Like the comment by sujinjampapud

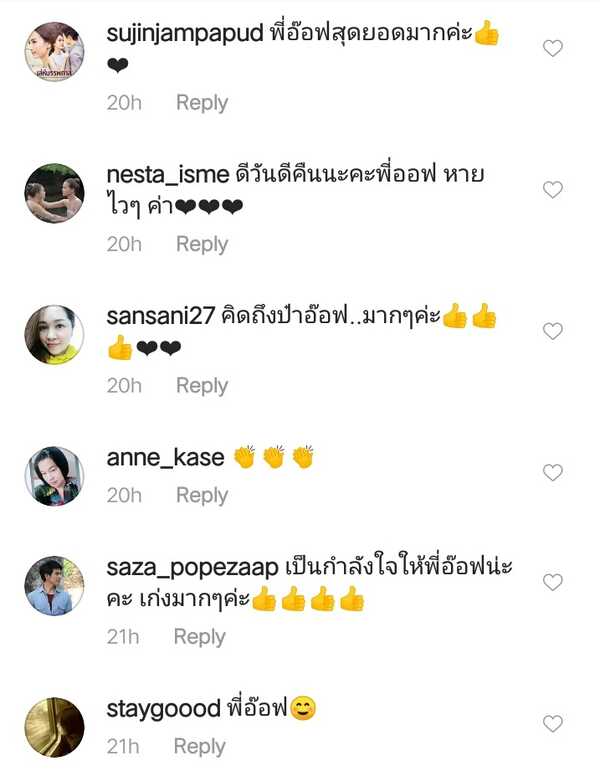point(552,48)
